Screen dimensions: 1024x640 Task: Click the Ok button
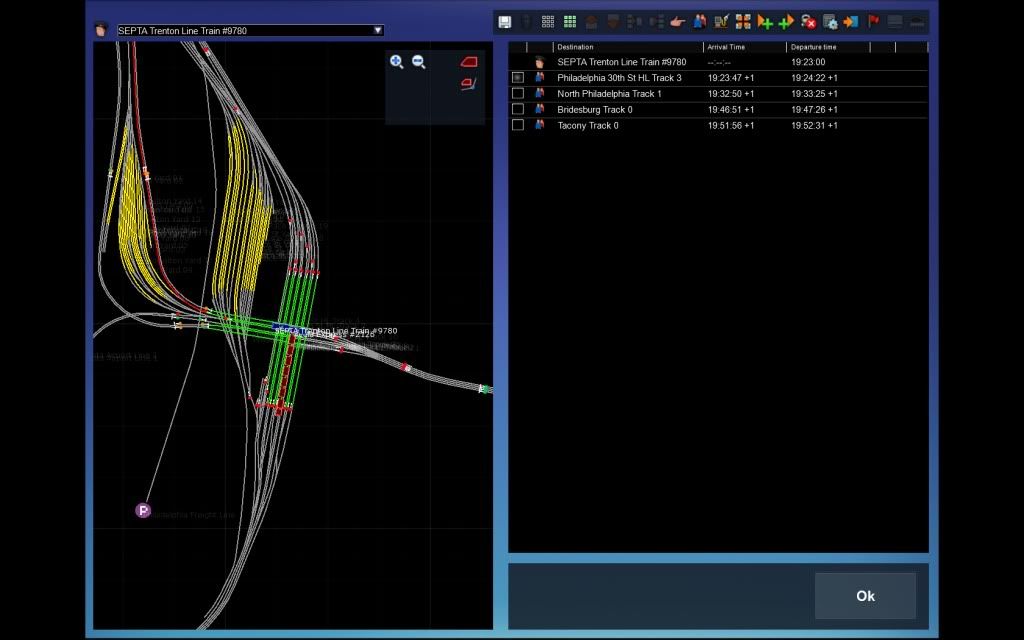click(x=865, y=596)
